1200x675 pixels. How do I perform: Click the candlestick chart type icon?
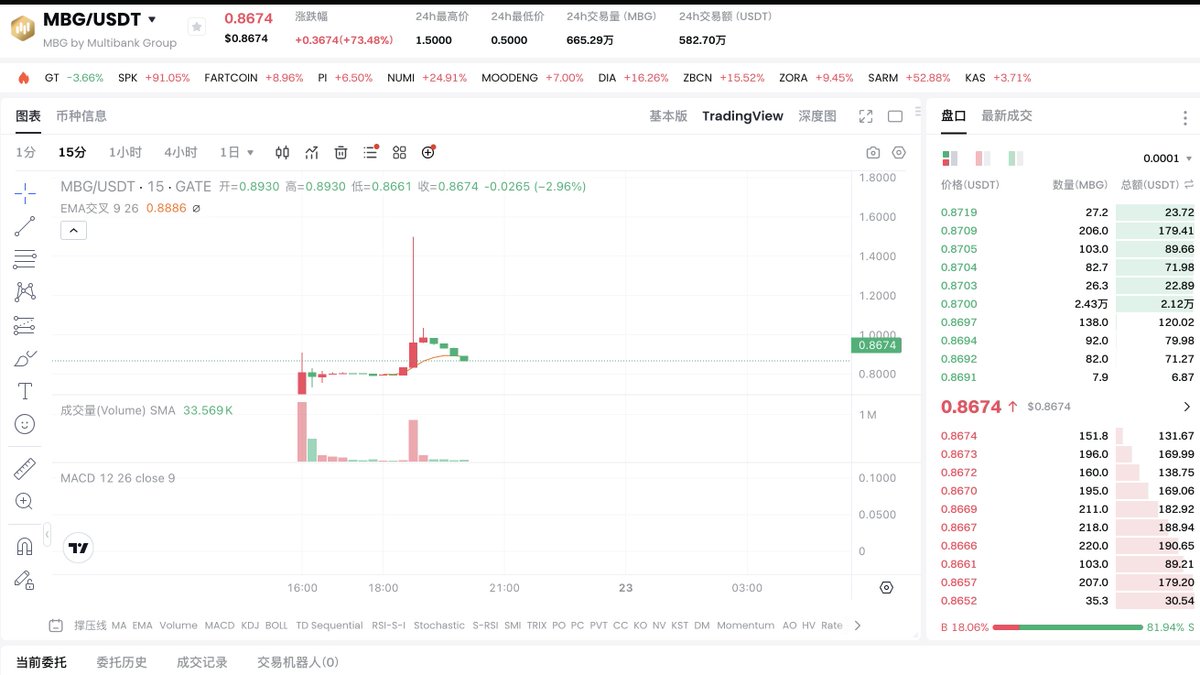click(282, 152)
